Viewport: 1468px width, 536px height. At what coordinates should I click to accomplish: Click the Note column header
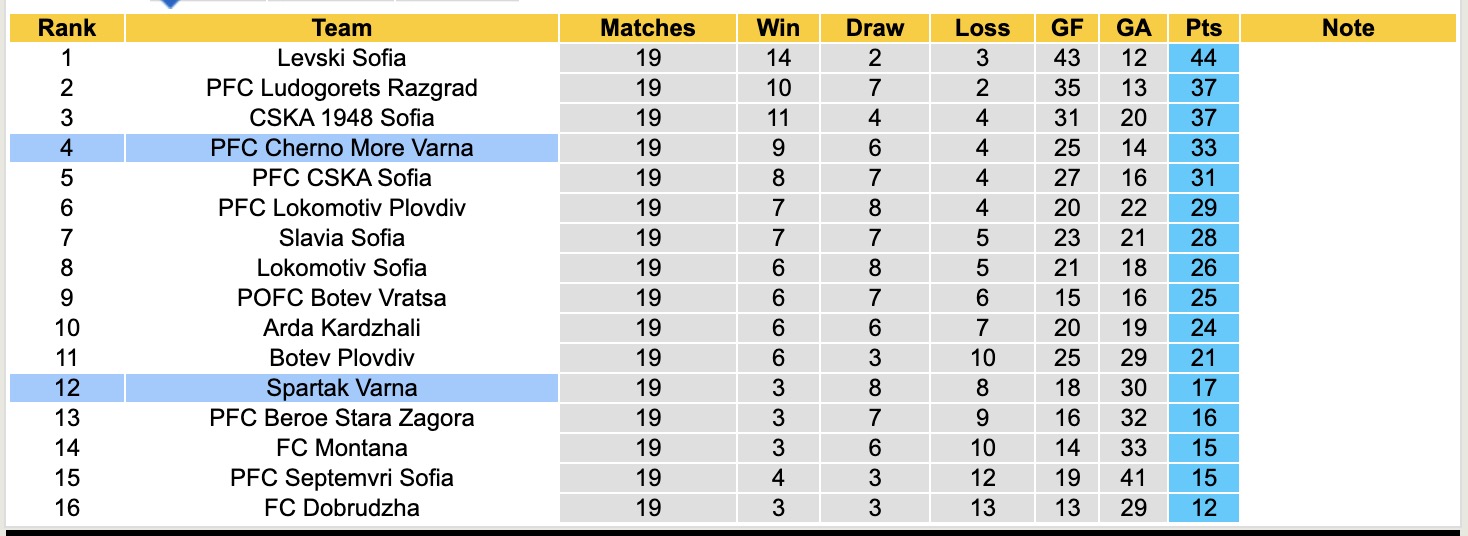1348,28
